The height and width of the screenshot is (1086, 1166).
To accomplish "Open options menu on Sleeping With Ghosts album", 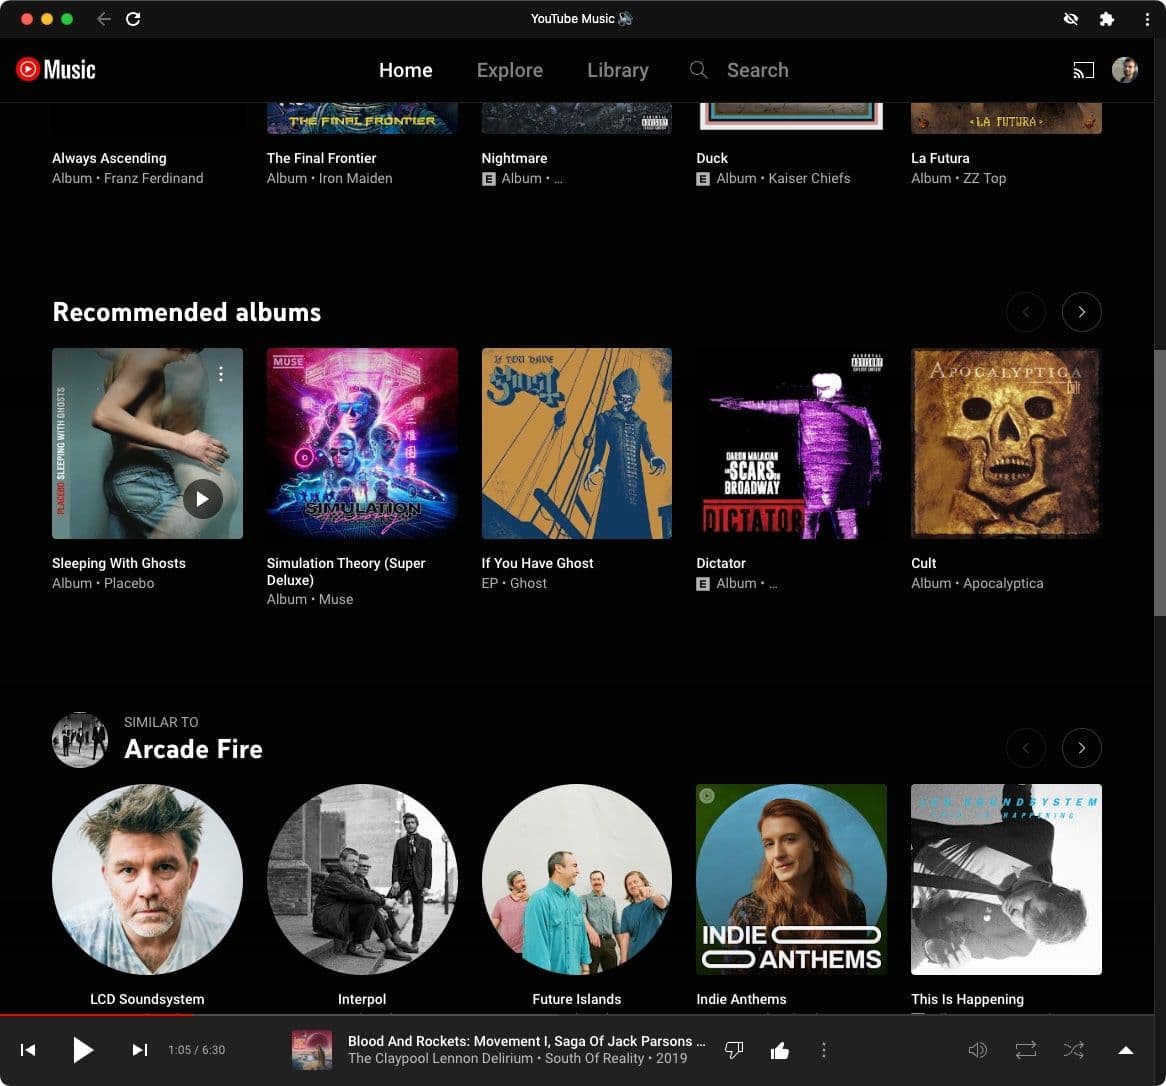I will [x=221, y=374].
